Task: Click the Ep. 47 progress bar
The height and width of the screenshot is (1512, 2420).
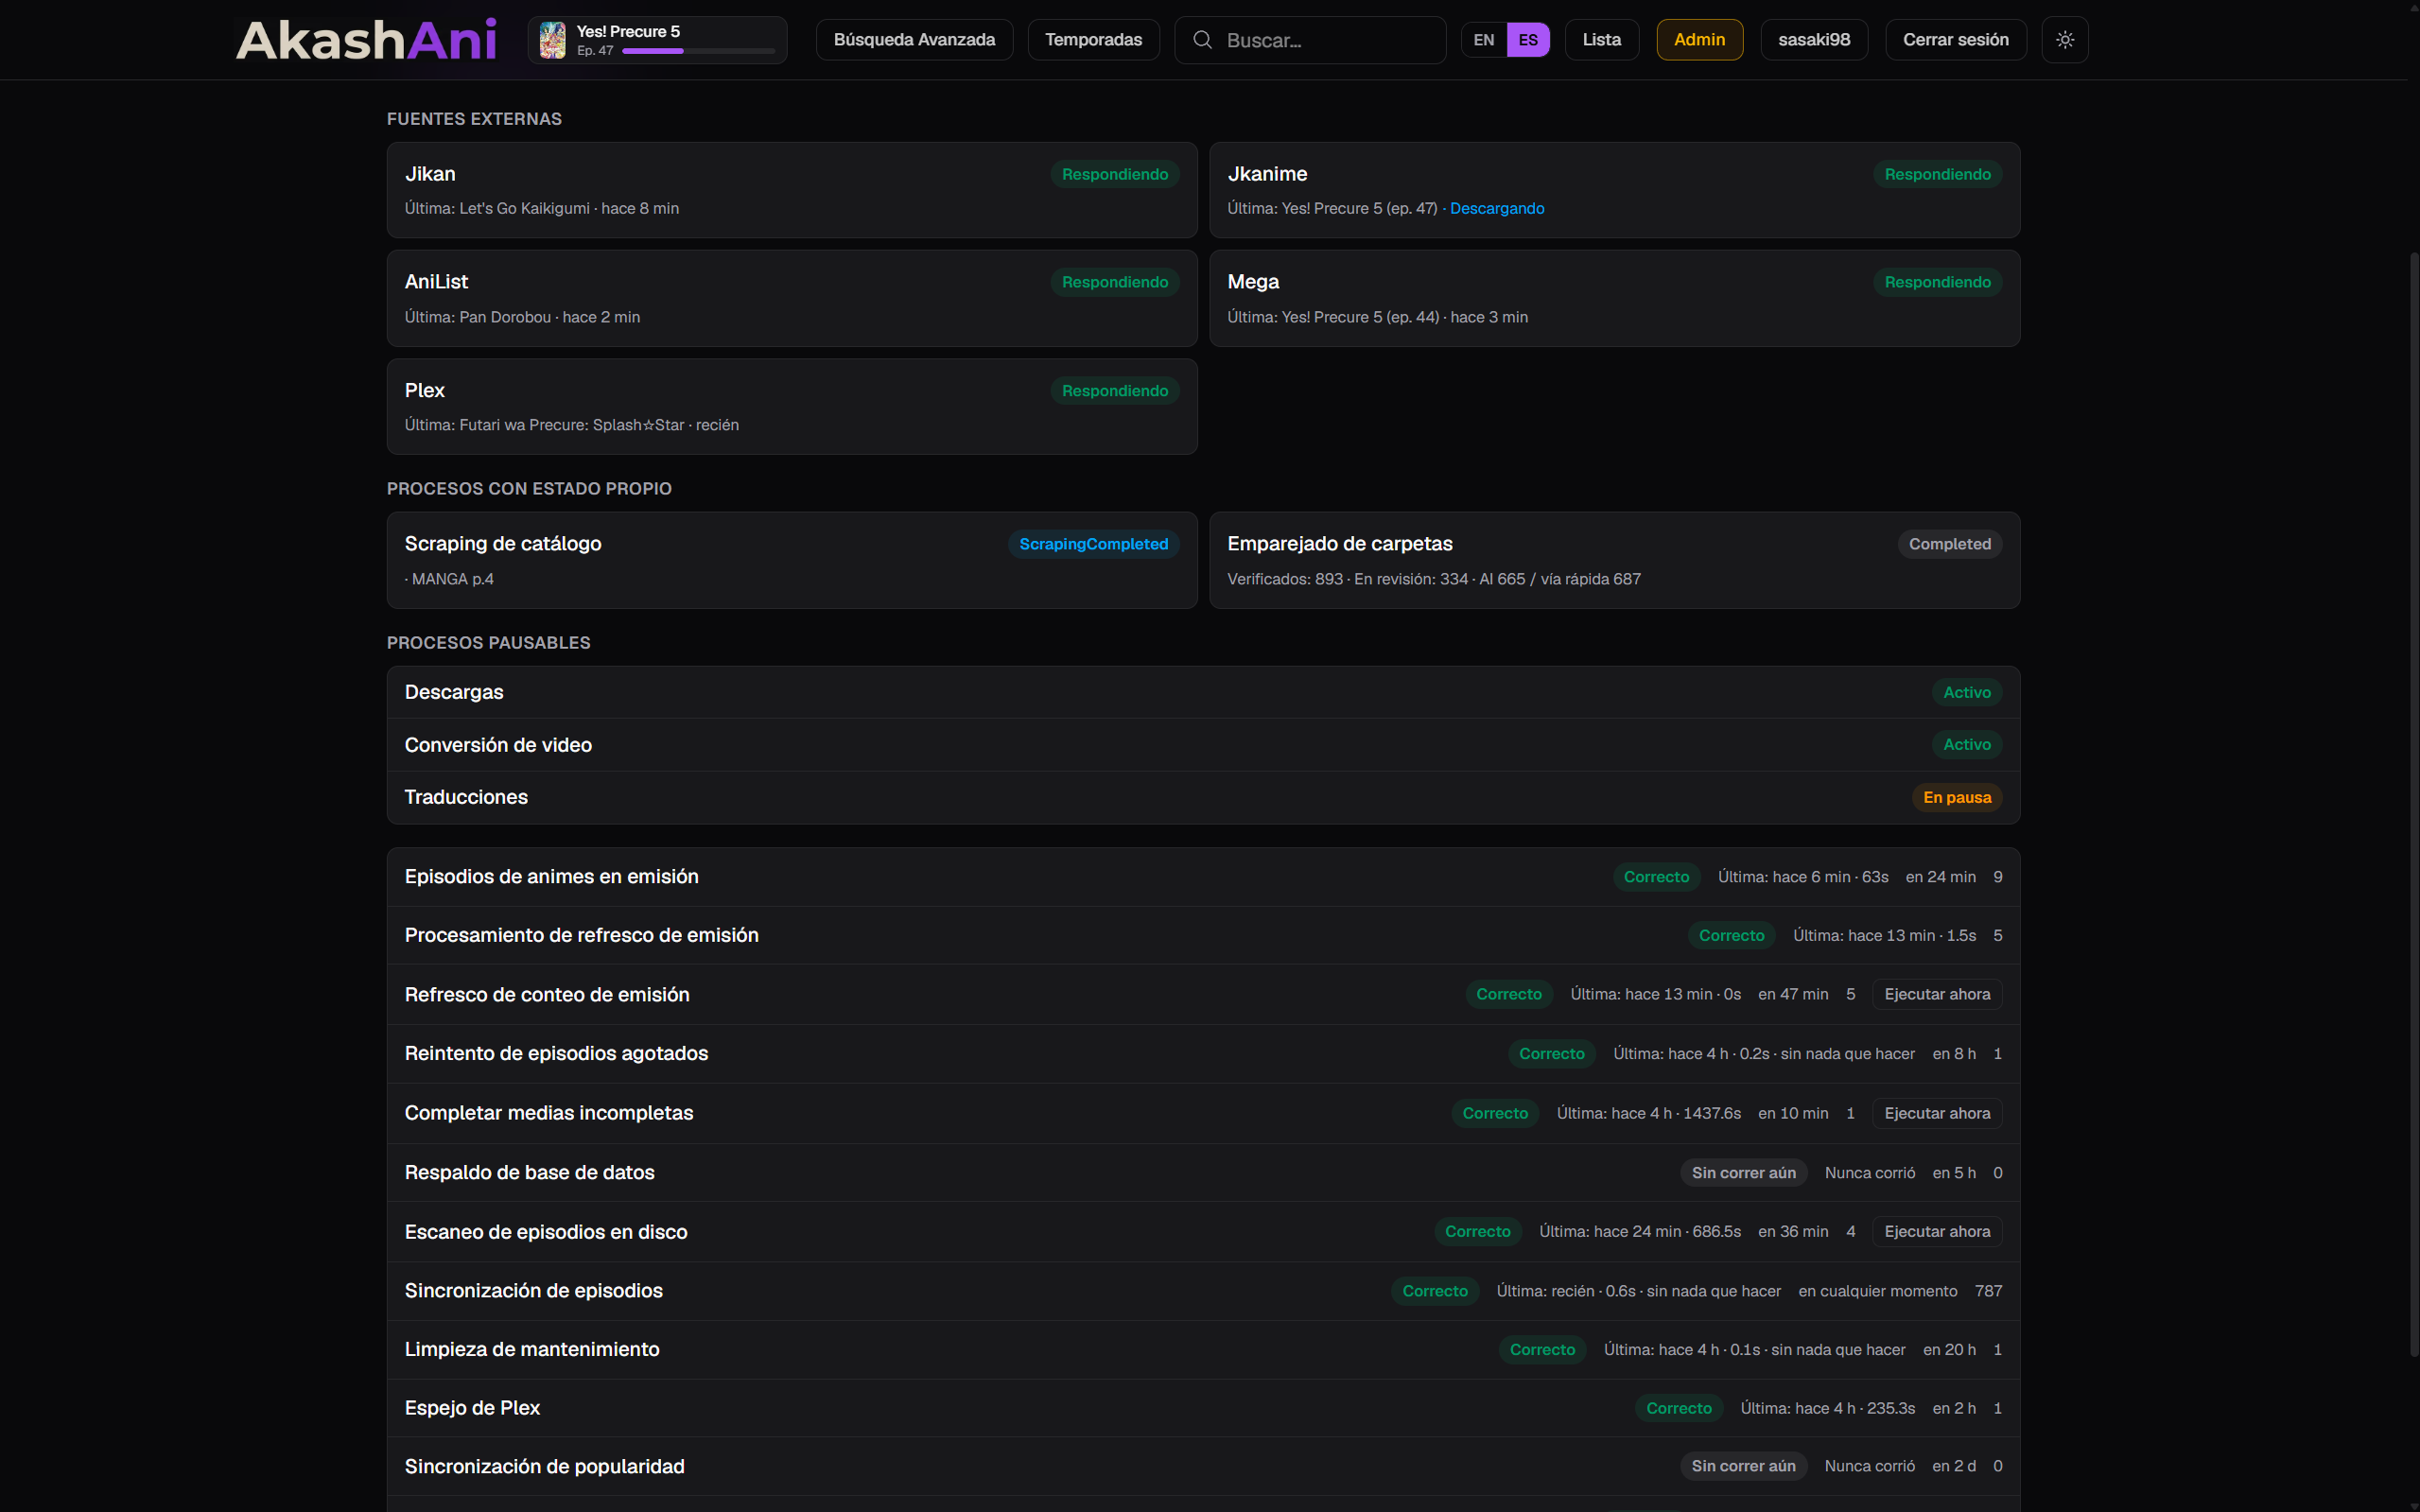Action: [x=698, y=51]
